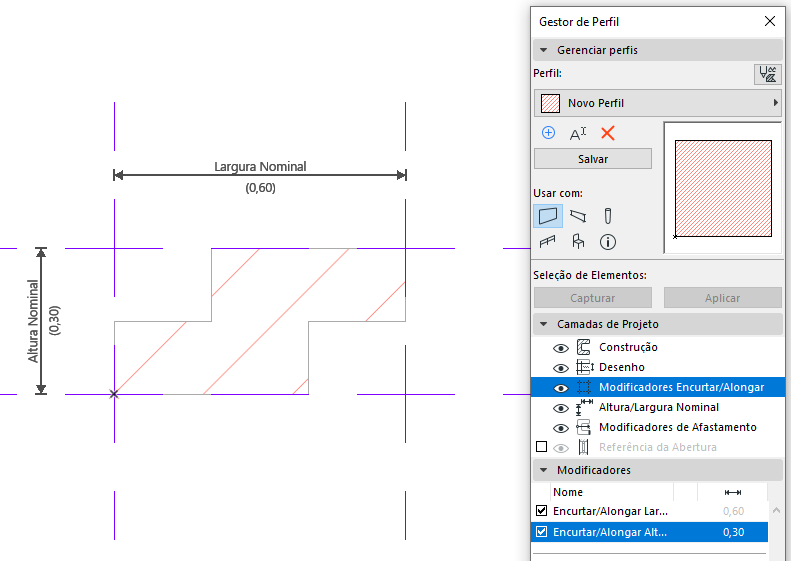791x561 pixels.
Task: Select the Column tool under Usar com
Action: tap(608, 216)
